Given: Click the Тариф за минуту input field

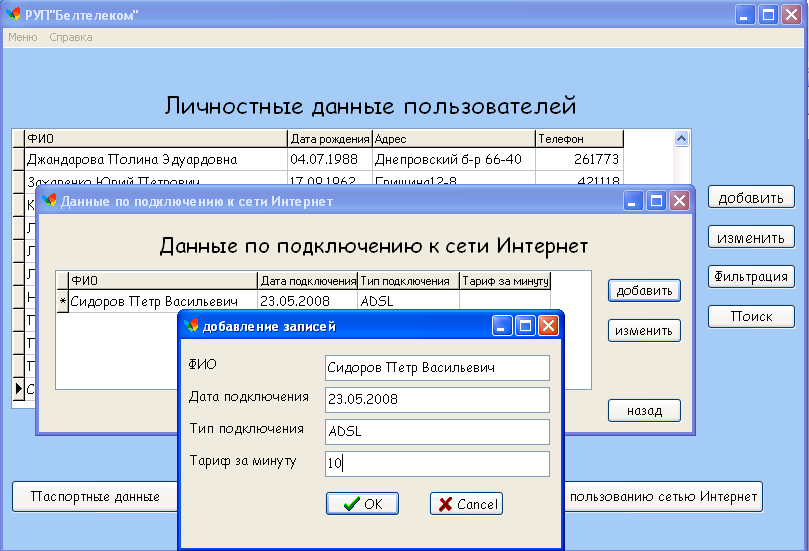Looking at the screenshot, I should coord(437,464).
